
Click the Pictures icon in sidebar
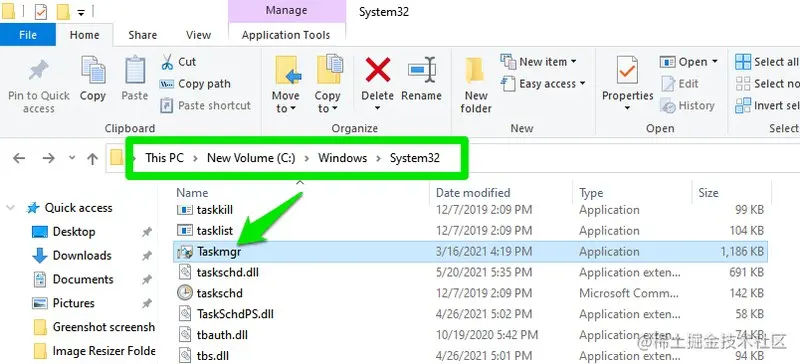(x=40, y=303)
